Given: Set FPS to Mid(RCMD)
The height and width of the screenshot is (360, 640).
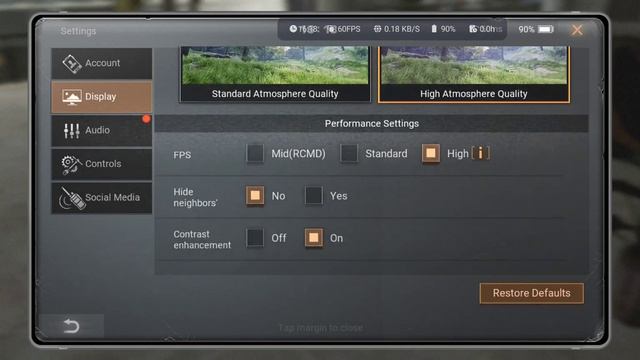Looking at the screenshot, I should pyautogui.click(x=255, y=153).
